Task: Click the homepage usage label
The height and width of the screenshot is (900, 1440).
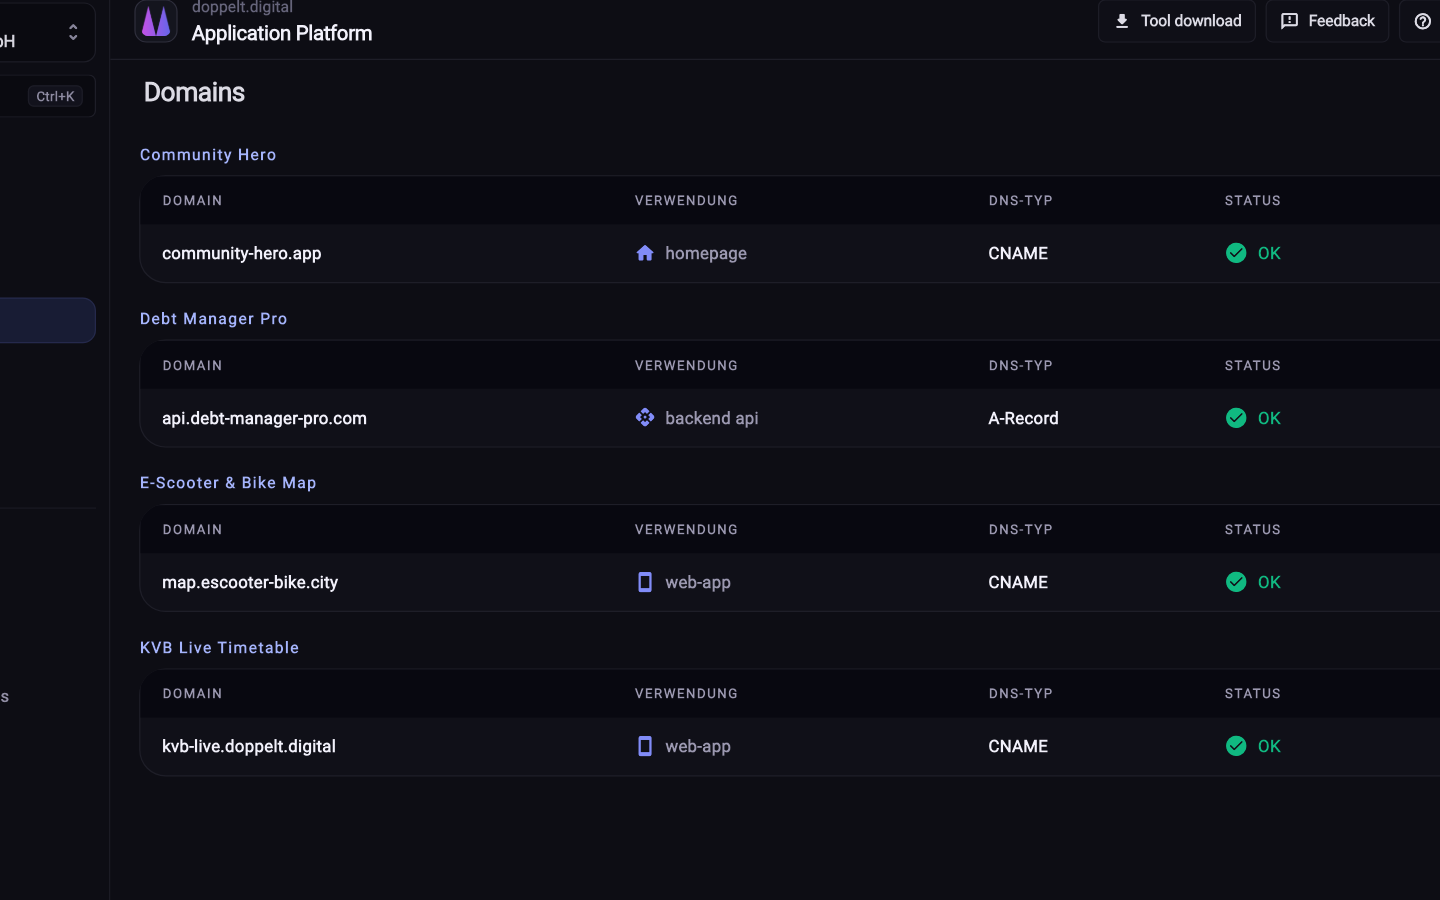Action: (x=706, y=253)
